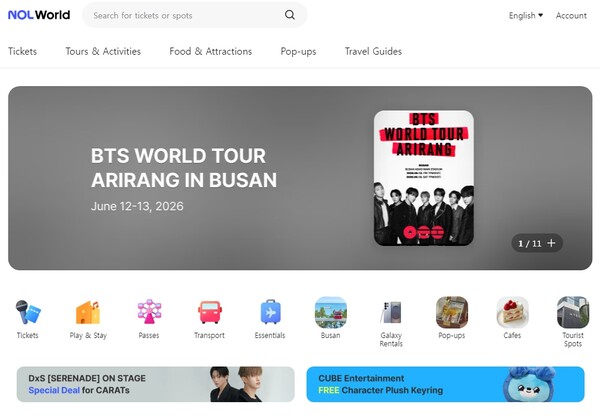Open the Account link

point(571,16)
